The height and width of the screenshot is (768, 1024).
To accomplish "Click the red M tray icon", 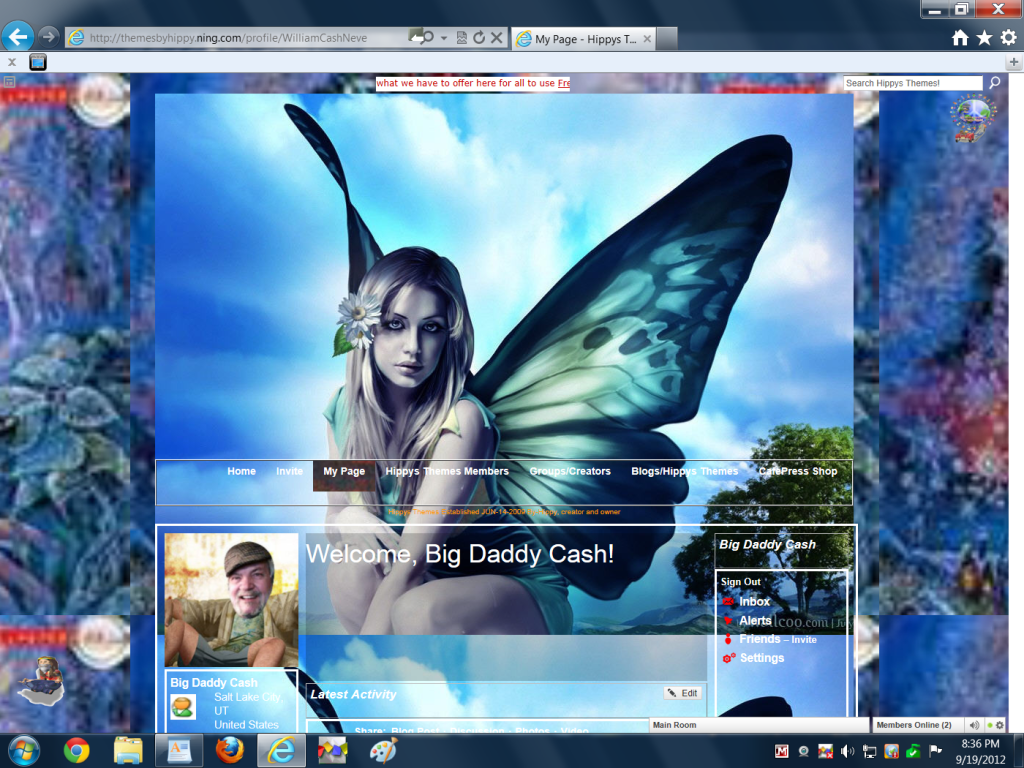I will pyautogui.click(x=782, y=751).
